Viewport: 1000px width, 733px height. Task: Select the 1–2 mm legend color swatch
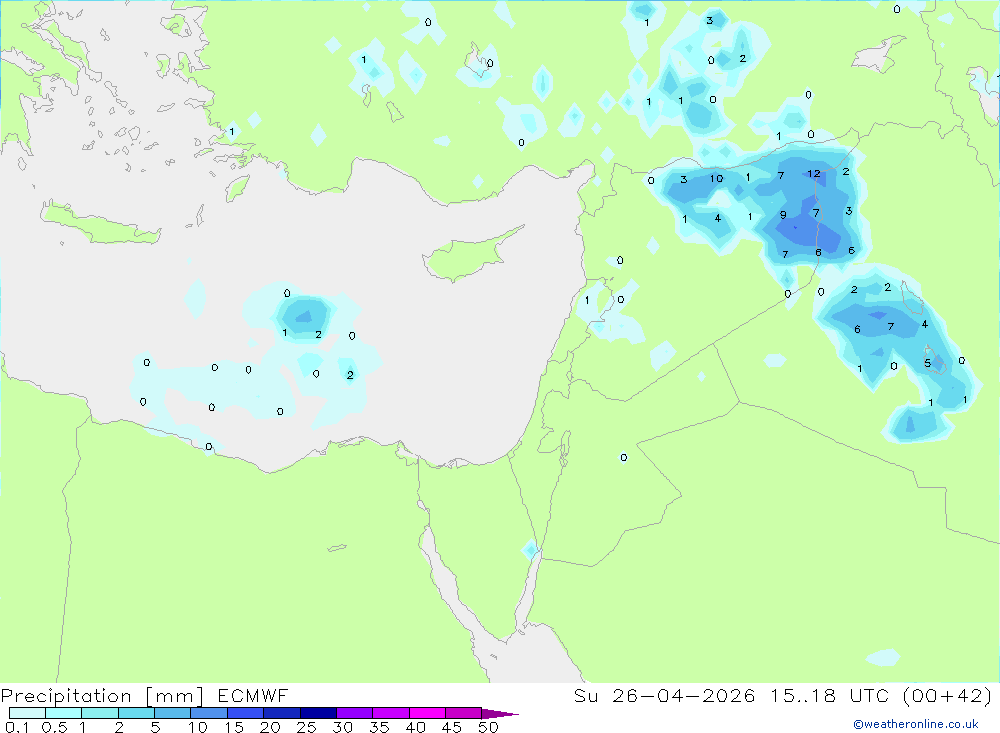100,713
